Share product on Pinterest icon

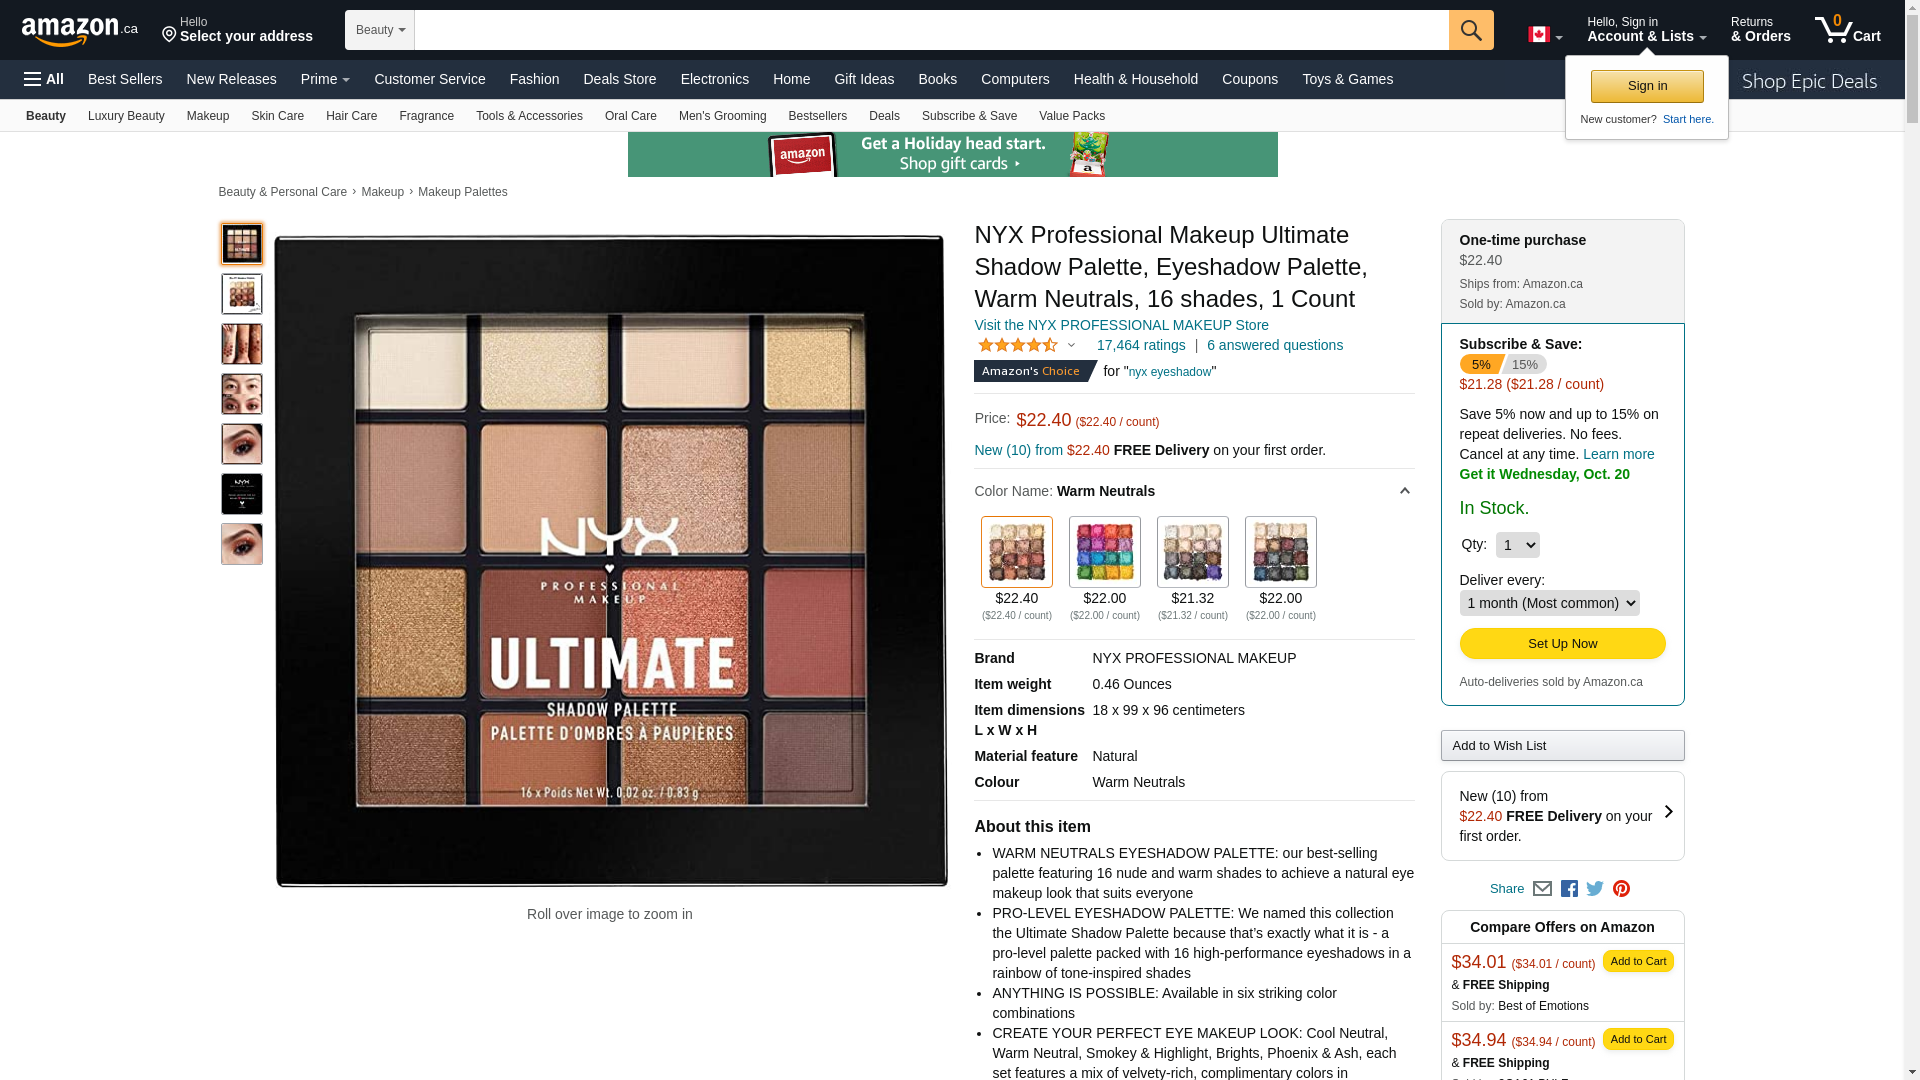tap(1621, 888)
